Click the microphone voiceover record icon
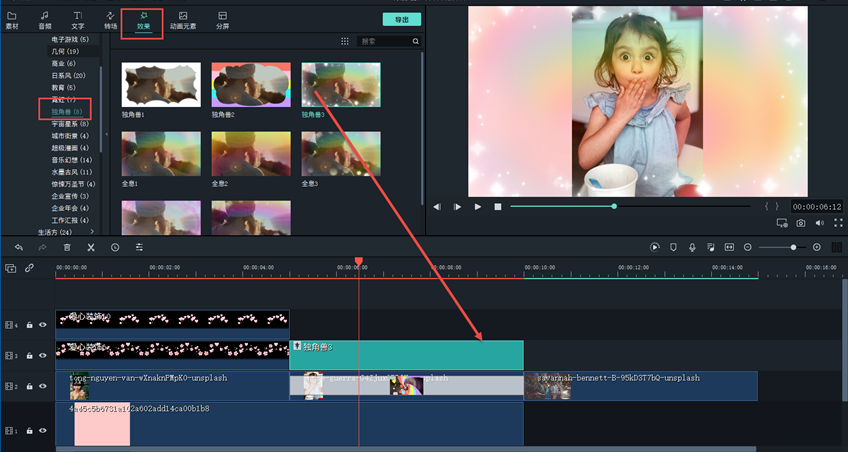This screenshot has width=848, height=452. (x=692, y=247)
